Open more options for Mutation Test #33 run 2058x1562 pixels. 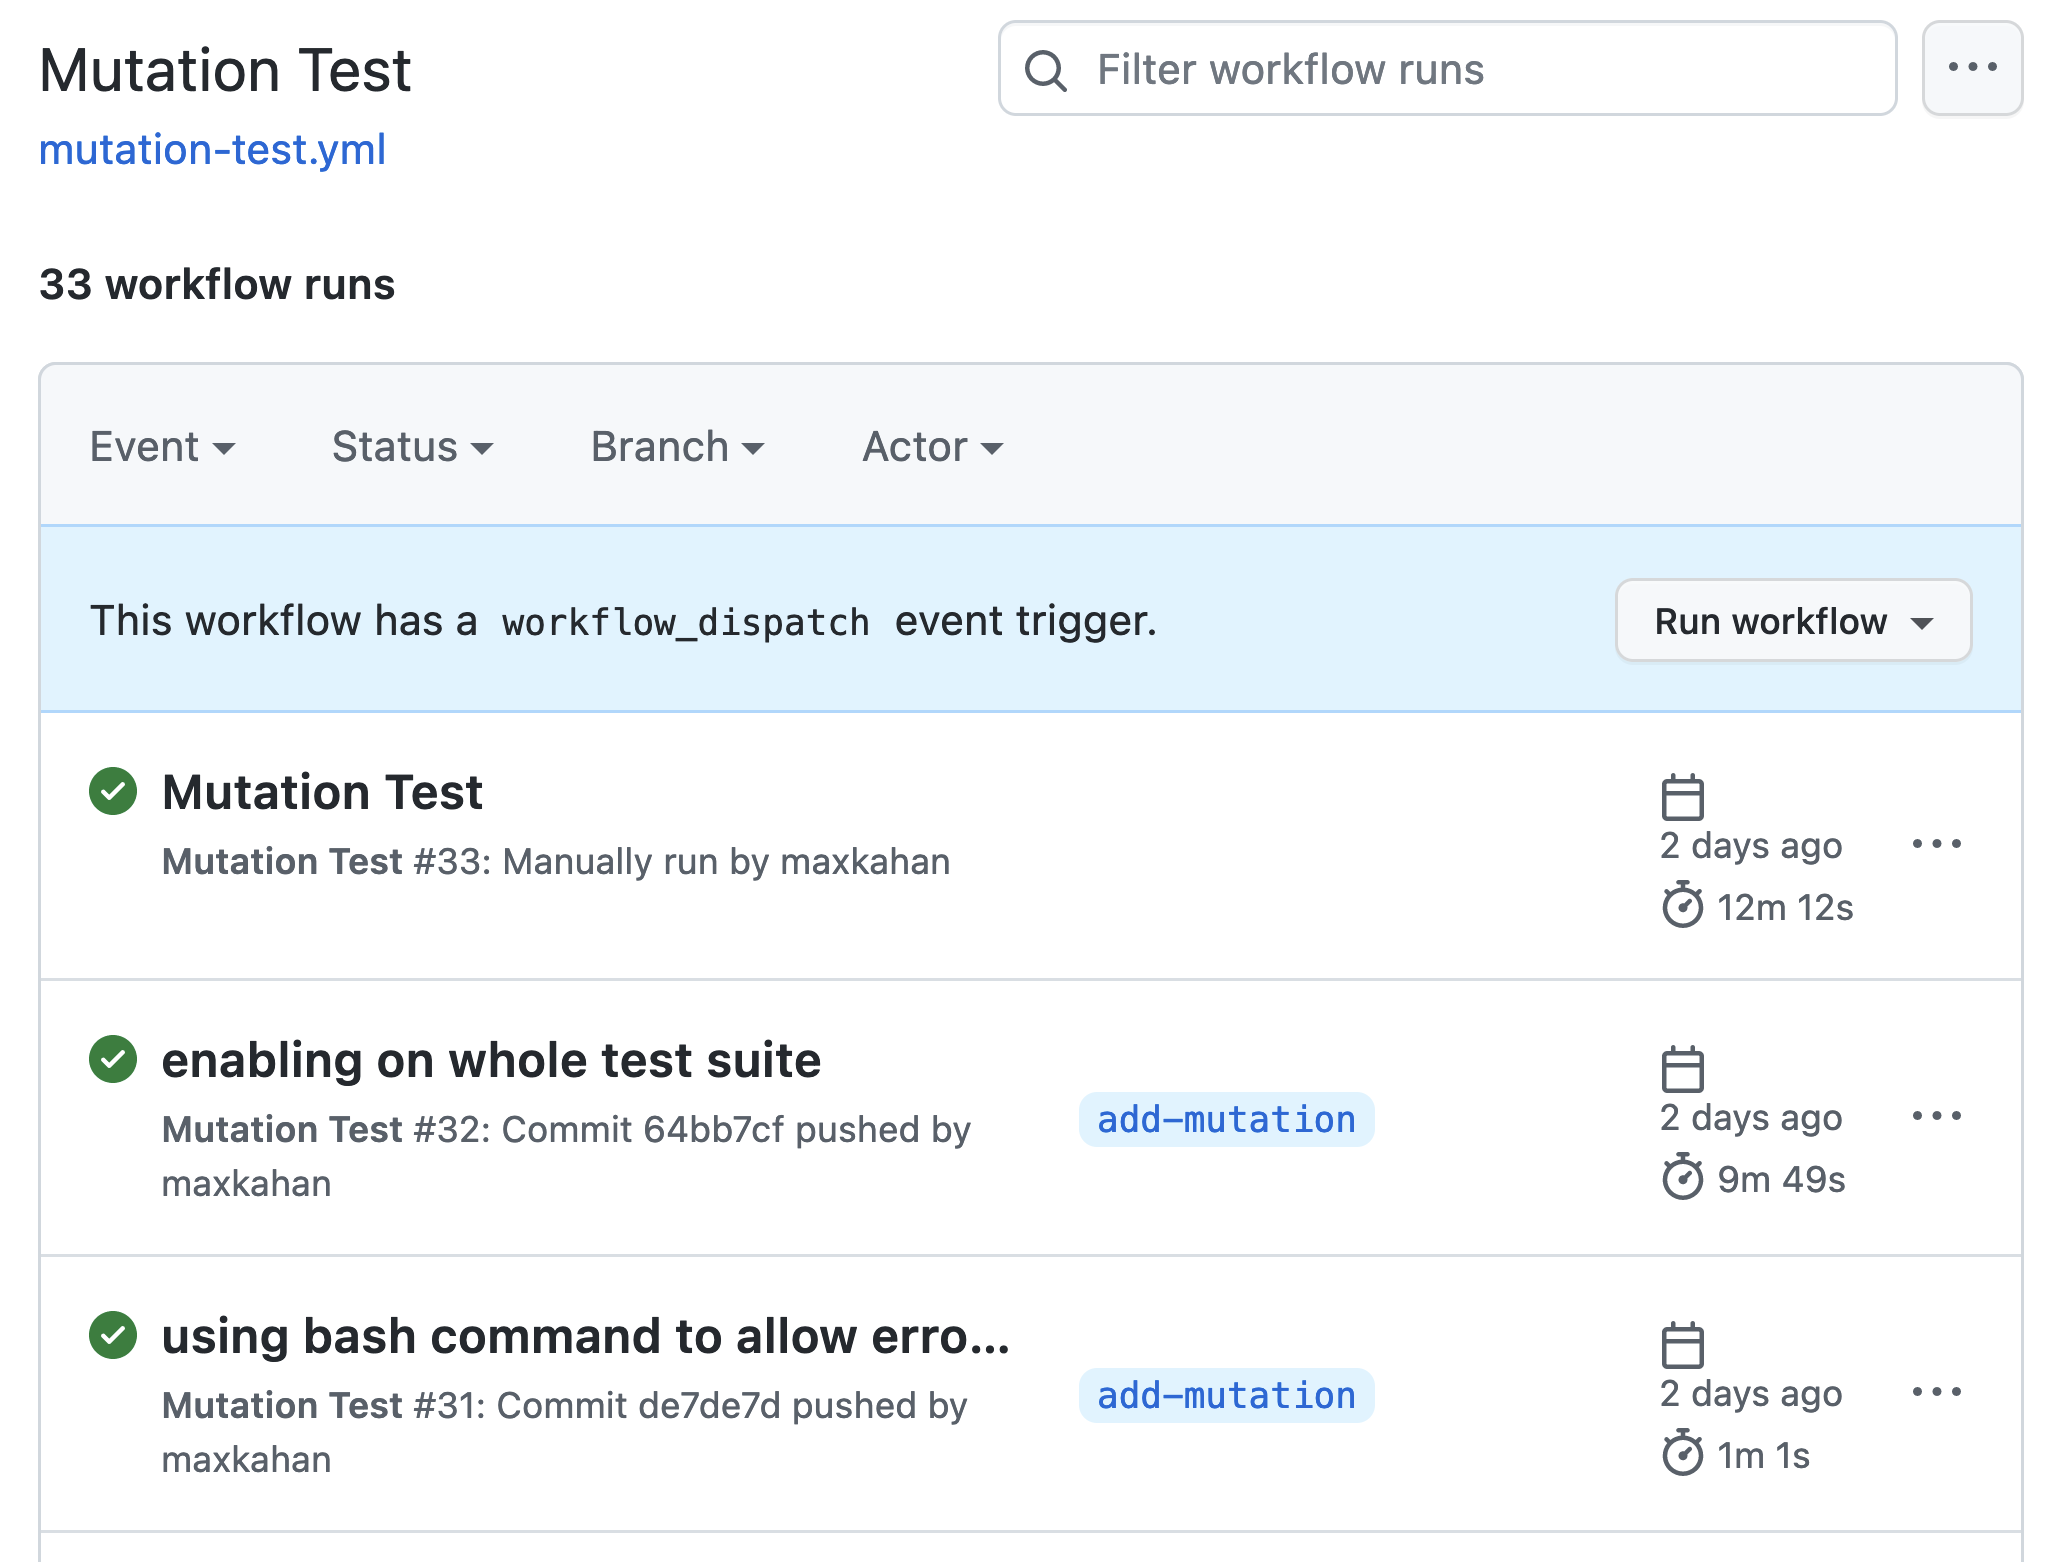tap(1937, 844)
